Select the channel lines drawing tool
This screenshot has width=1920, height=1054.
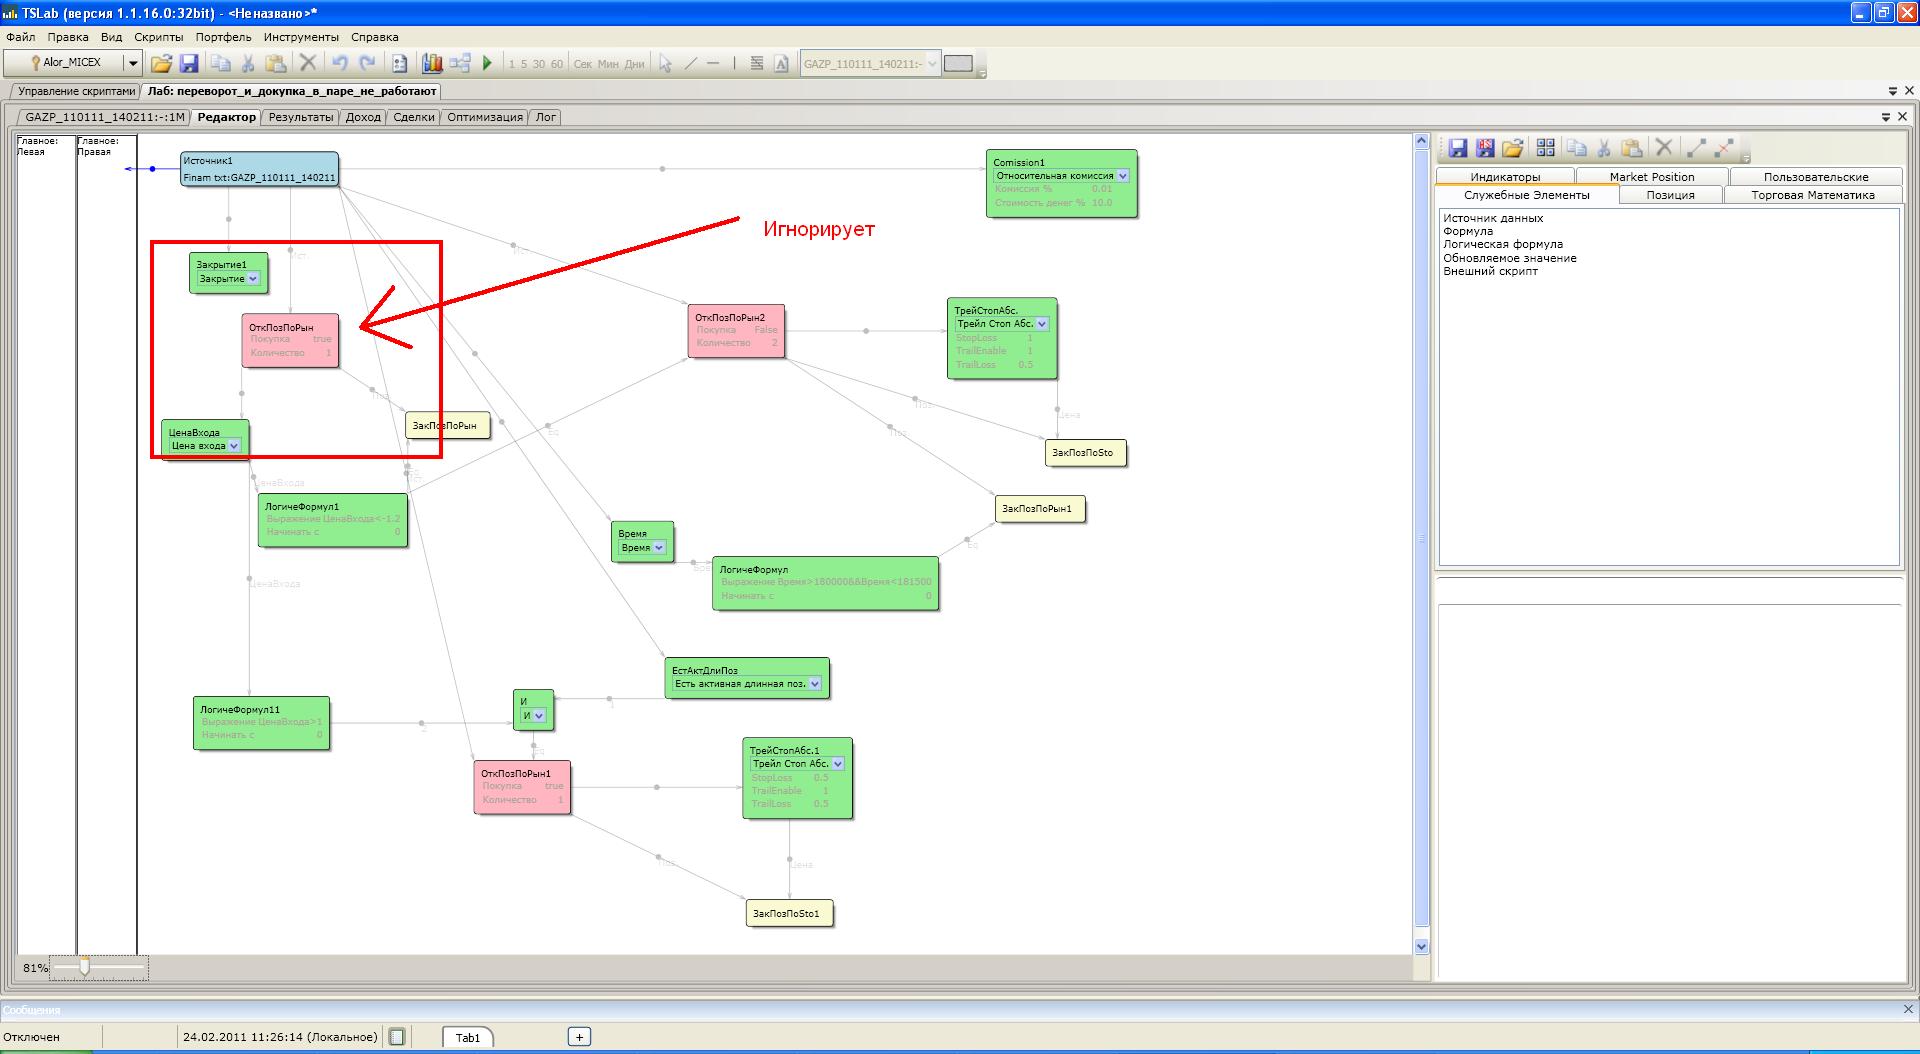(757, 63)
